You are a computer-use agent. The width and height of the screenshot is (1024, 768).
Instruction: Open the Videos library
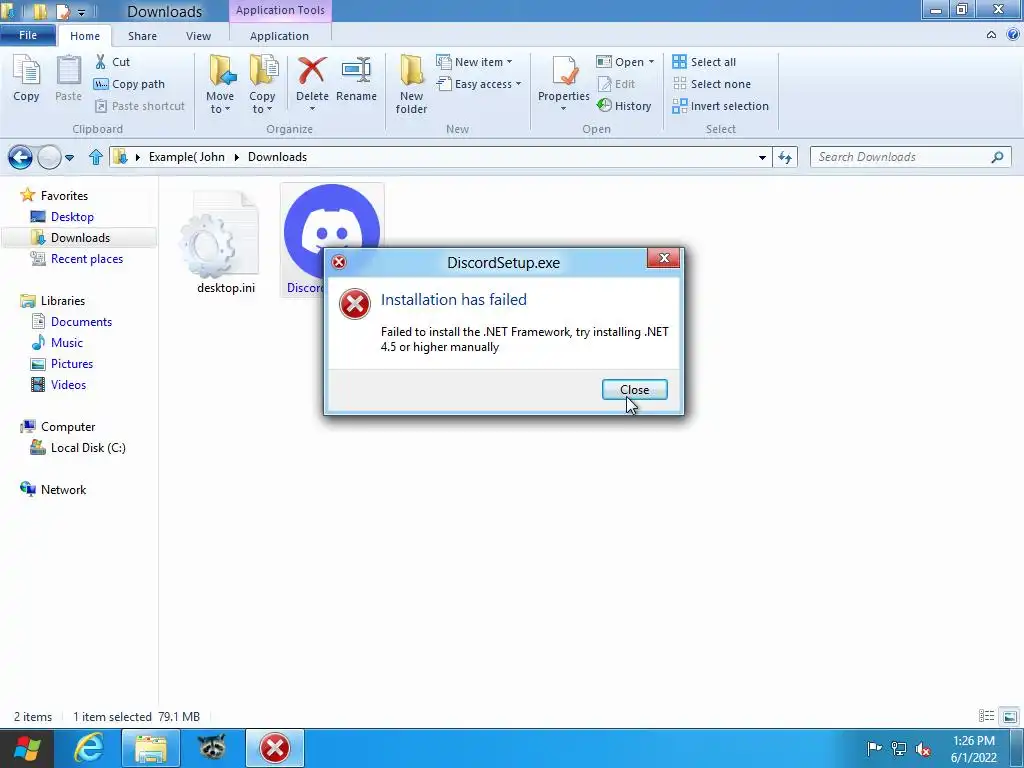coord(68,385)
